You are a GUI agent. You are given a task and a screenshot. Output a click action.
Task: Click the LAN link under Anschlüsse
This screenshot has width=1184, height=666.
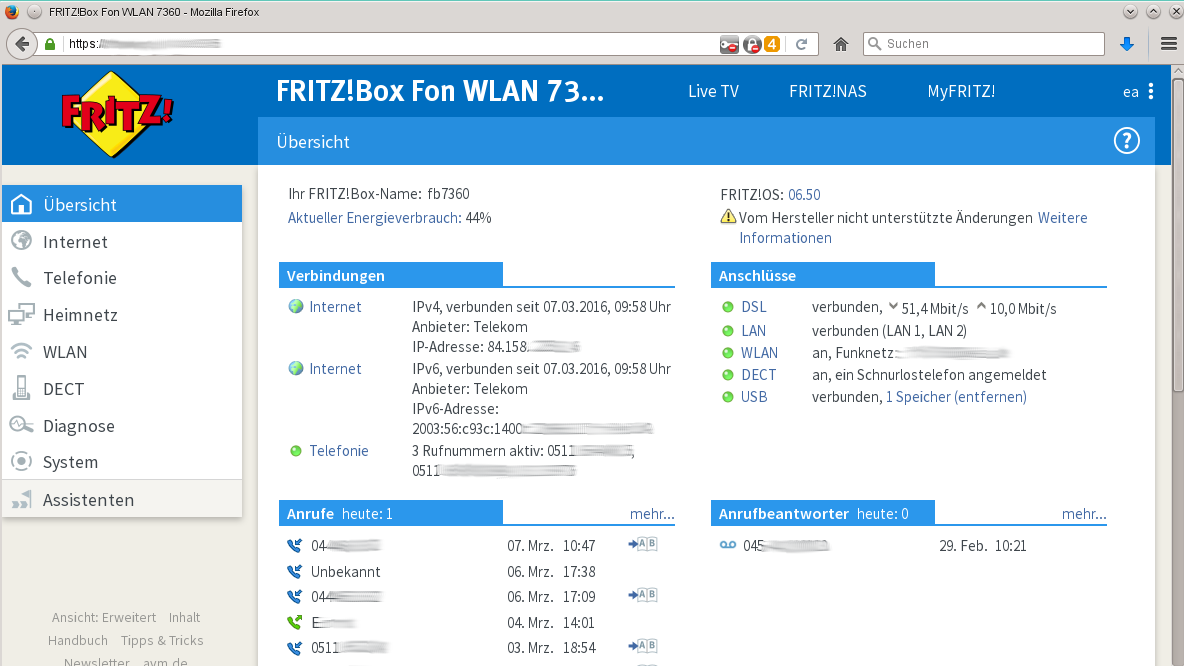(x=754, y=331)
